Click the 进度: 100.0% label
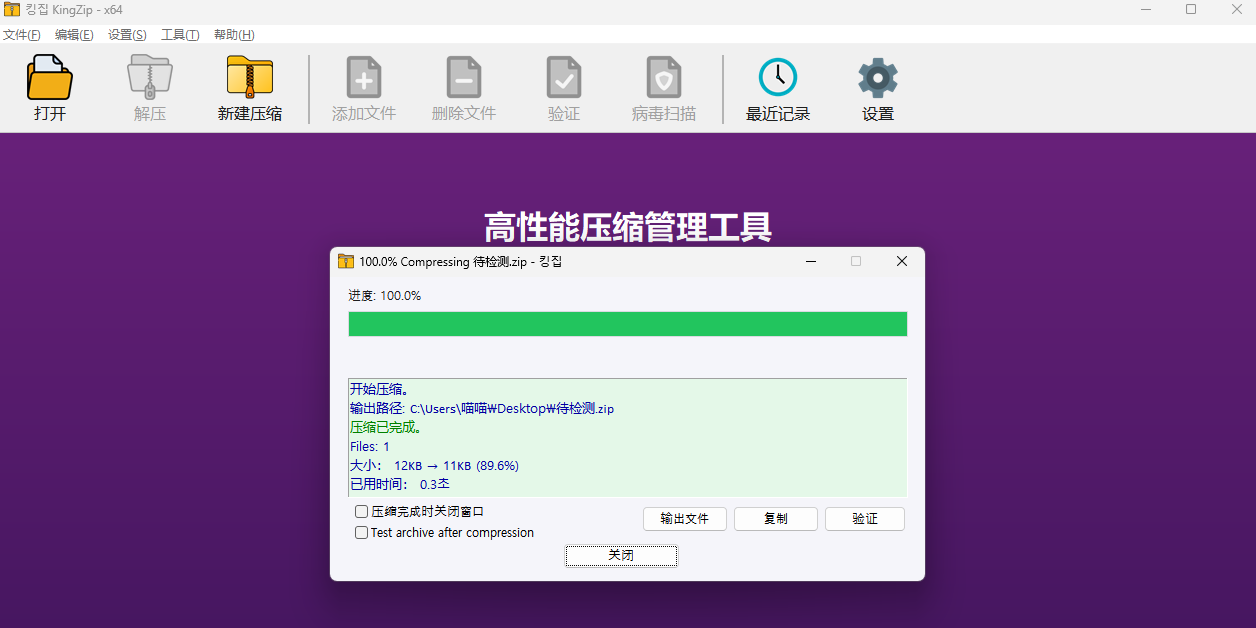 tap(385, 296)
